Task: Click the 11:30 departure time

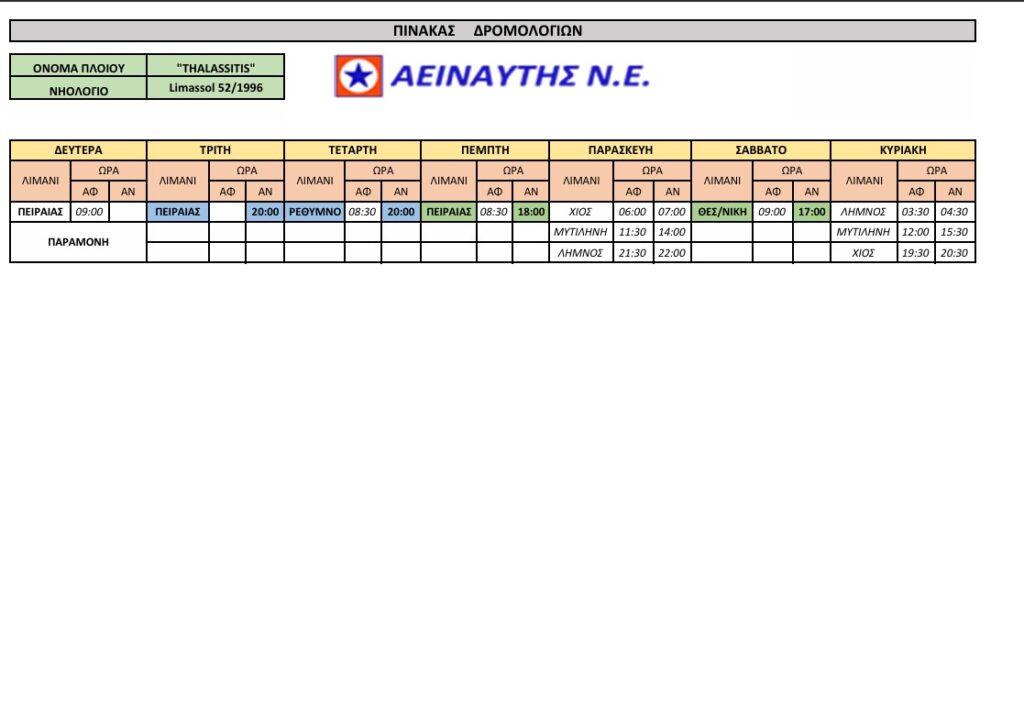Action: point(633,232)
